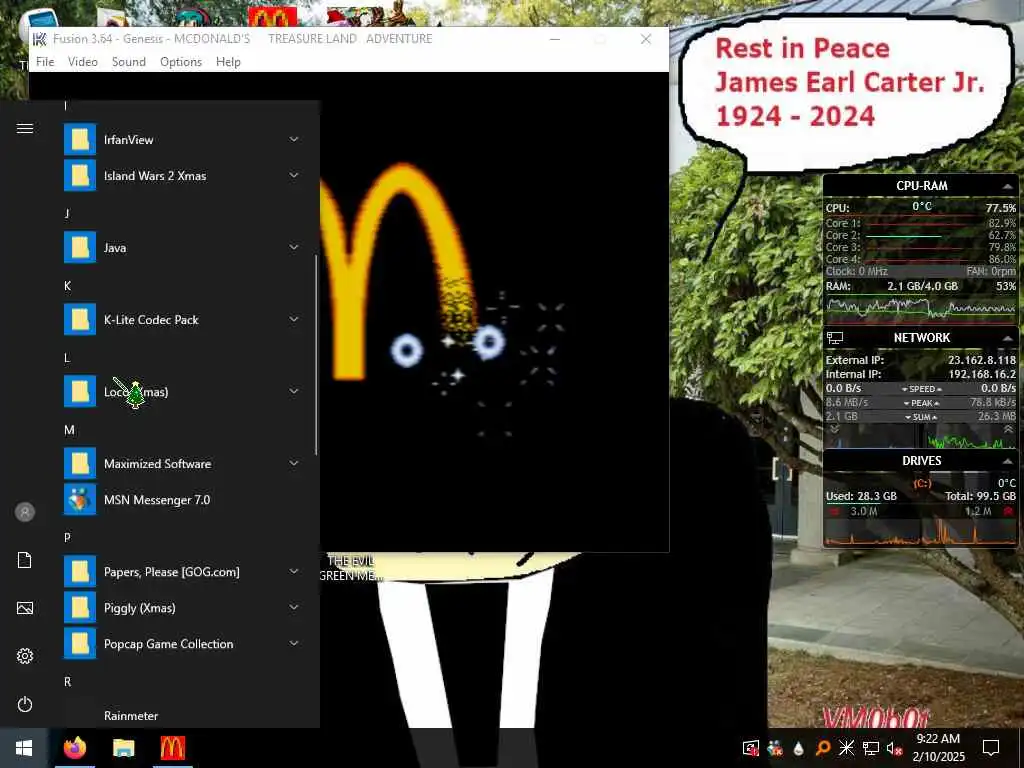1024x768 pixels.
Task: Open File Explorer from the taskbar
Action: click(x=123, y=748)
